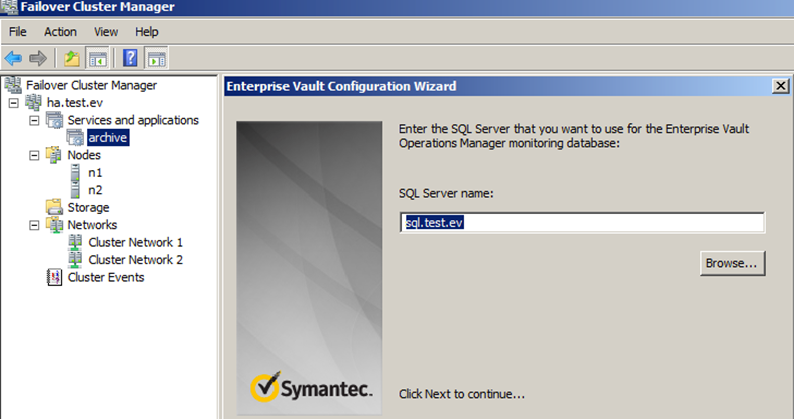The image size is (794, 419).
Task: Click the blue Back arrow in toolbar
Action: 13,59
